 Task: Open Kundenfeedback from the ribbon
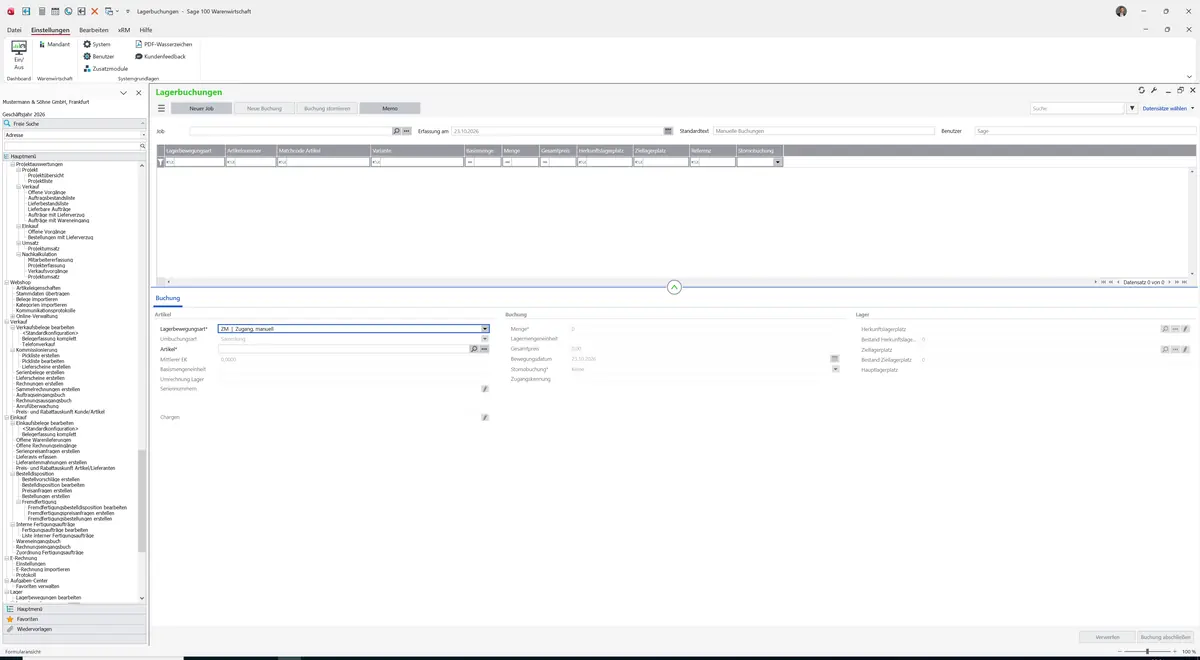pyautogui.click(x=160, y=56)
